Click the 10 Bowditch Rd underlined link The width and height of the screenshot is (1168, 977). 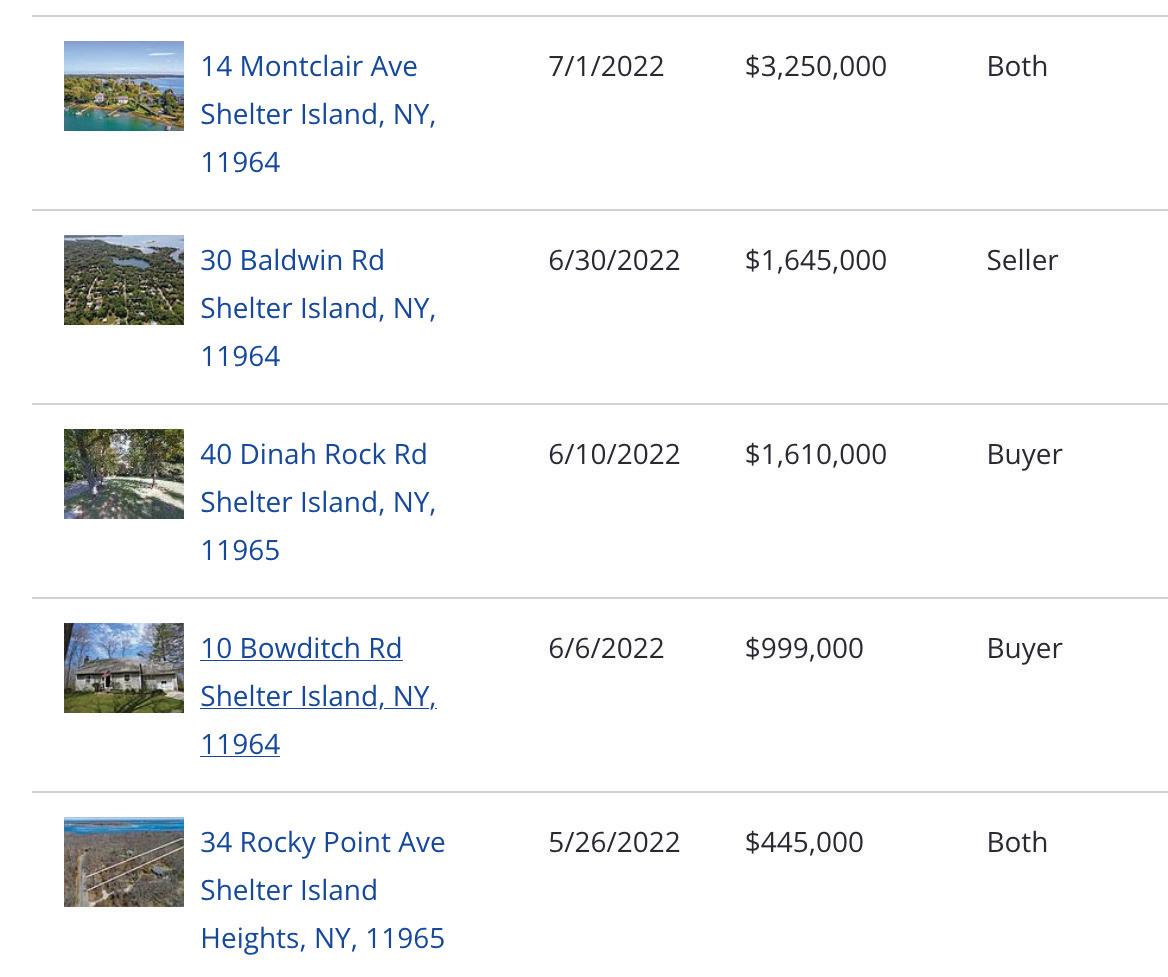301,648
